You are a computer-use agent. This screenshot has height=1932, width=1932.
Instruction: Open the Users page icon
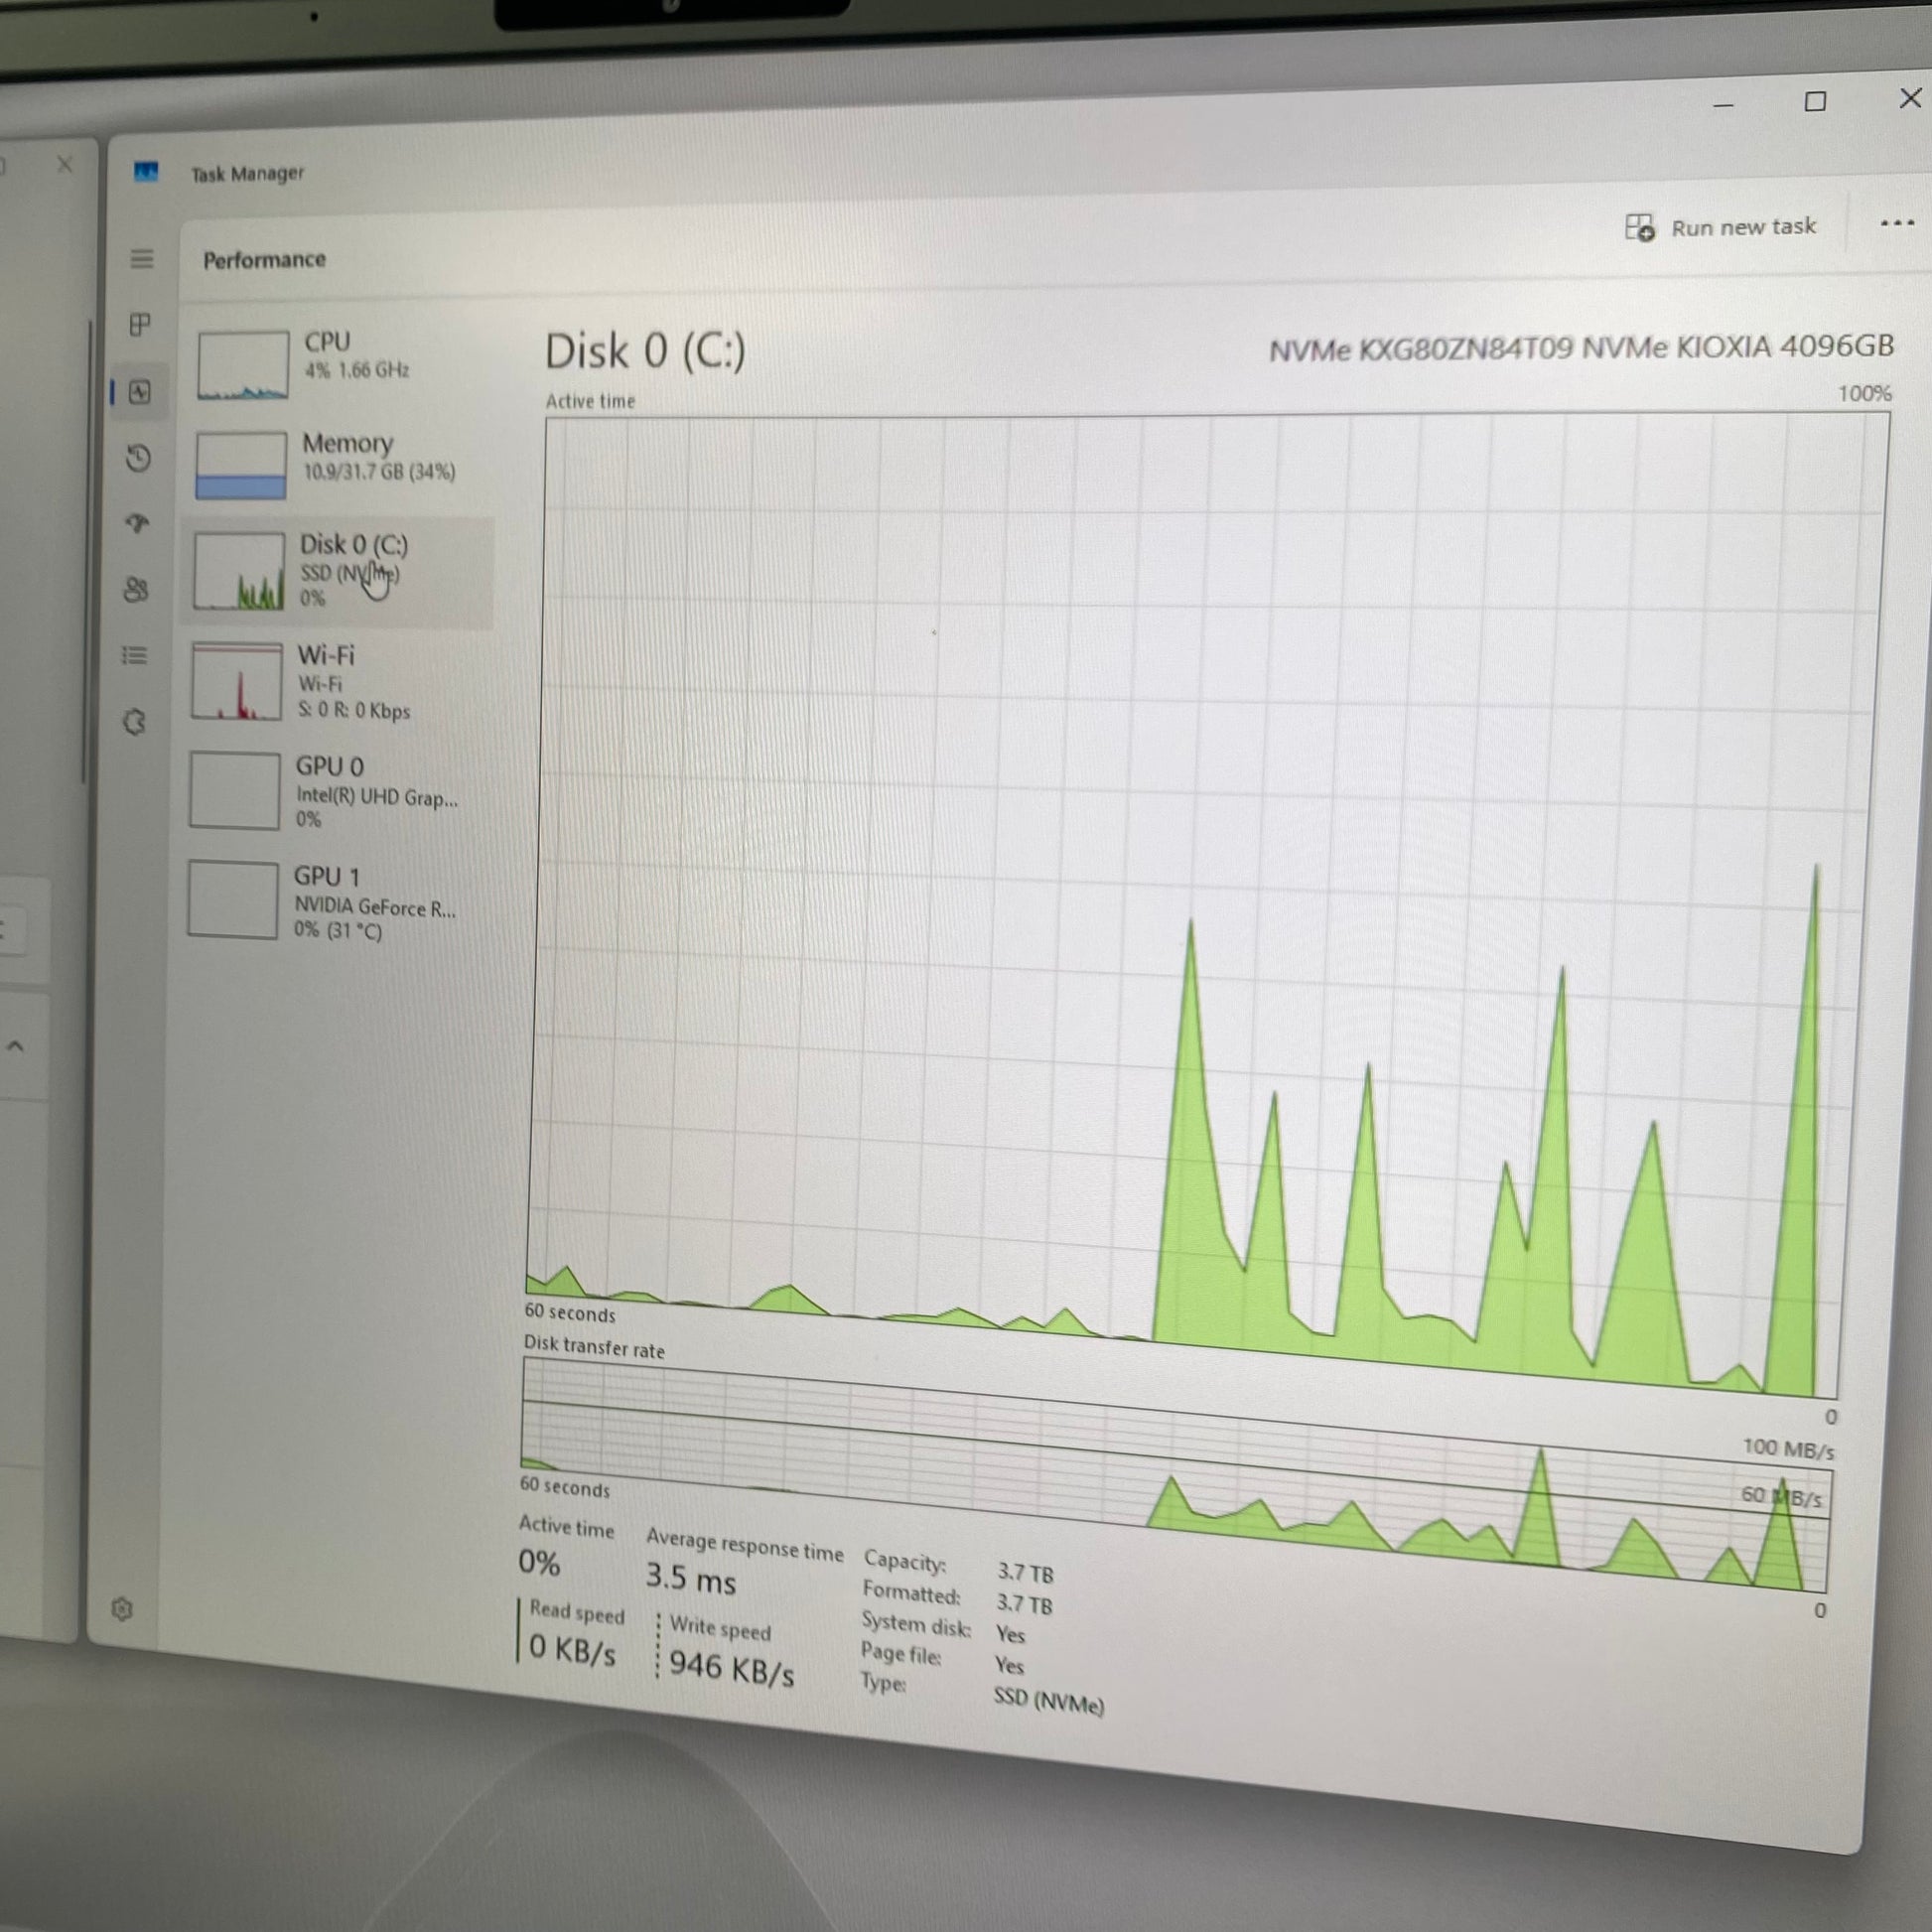[x=137, y=589]
